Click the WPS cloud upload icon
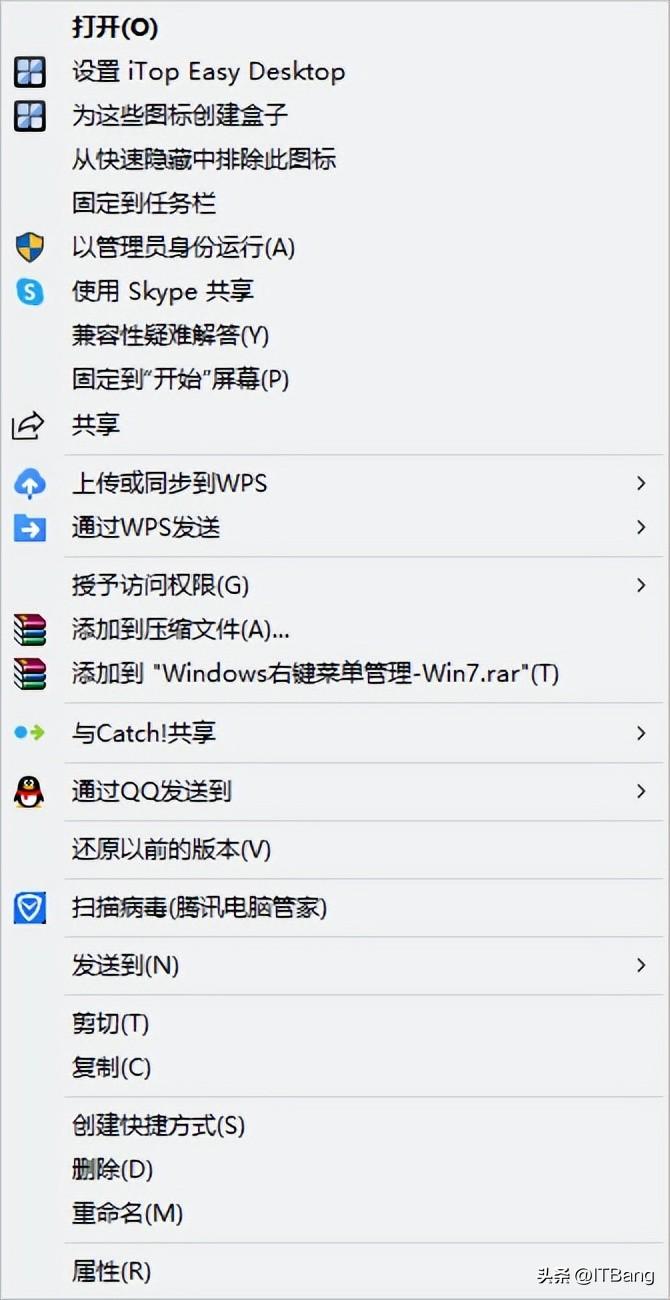This screenshot has width=670, height=1300. [x=29, y=484]
